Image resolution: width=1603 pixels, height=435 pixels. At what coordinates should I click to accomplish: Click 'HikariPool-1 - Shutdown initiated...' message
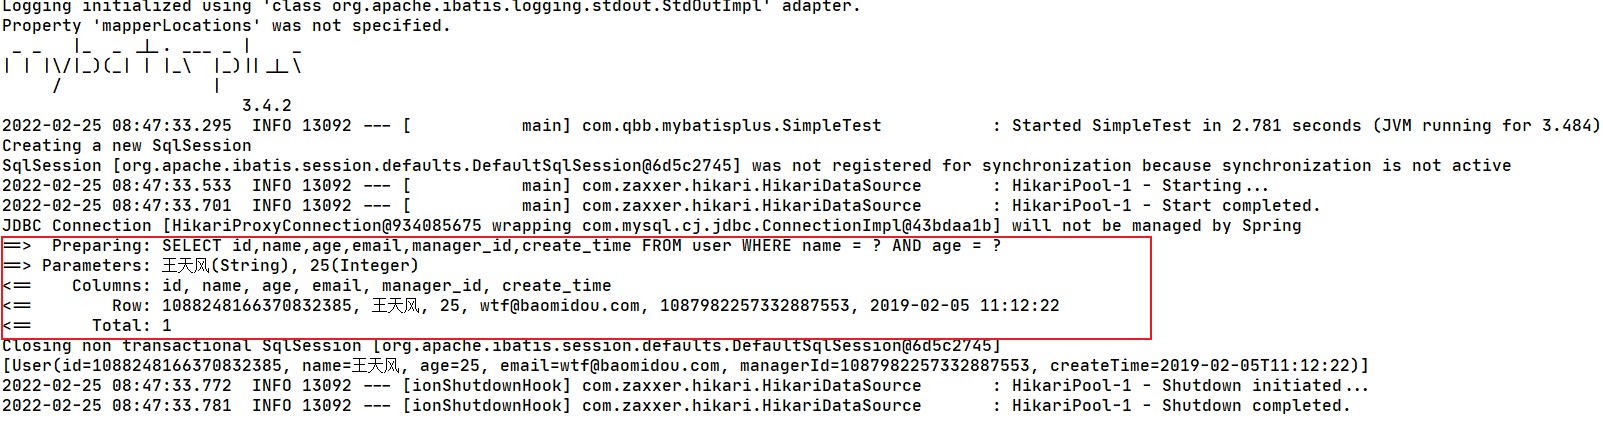point(1190,386)
